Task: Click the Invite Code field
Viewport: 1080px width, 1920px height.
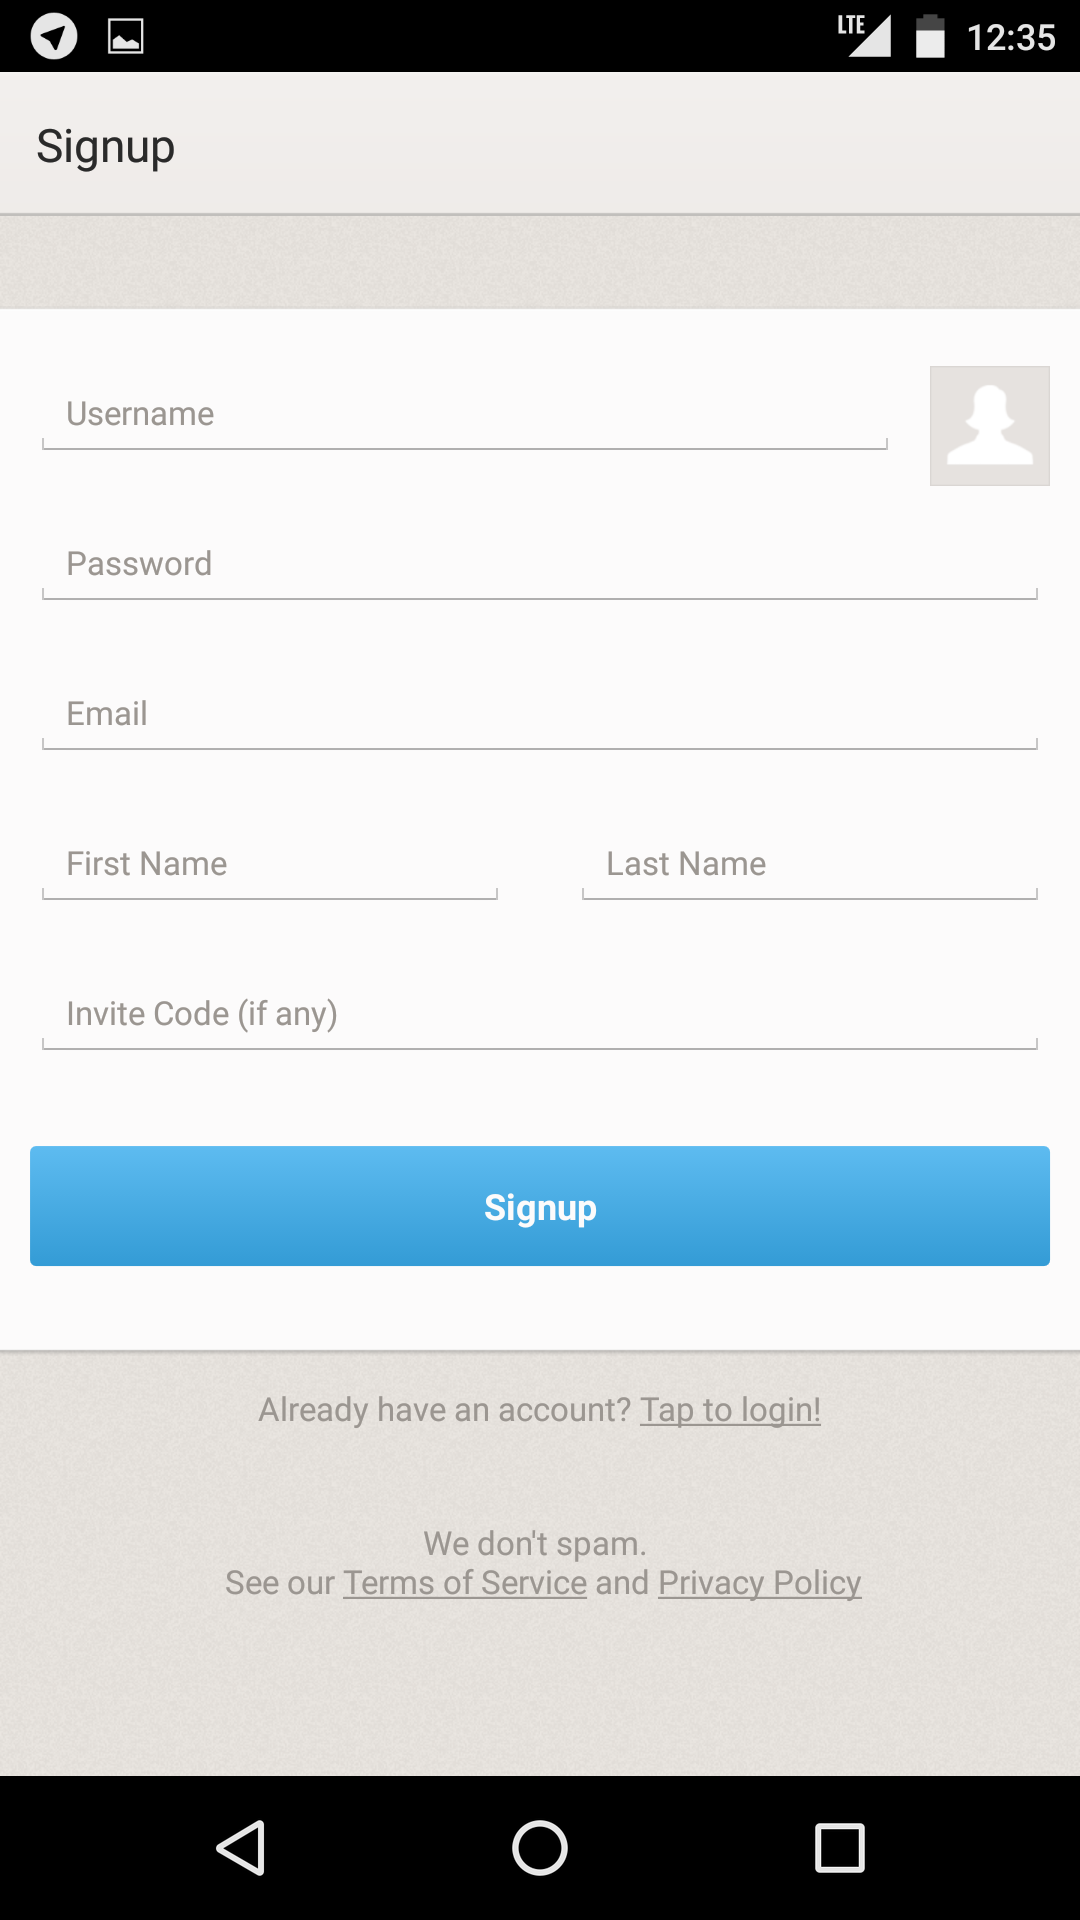Action: [540, 1015]
